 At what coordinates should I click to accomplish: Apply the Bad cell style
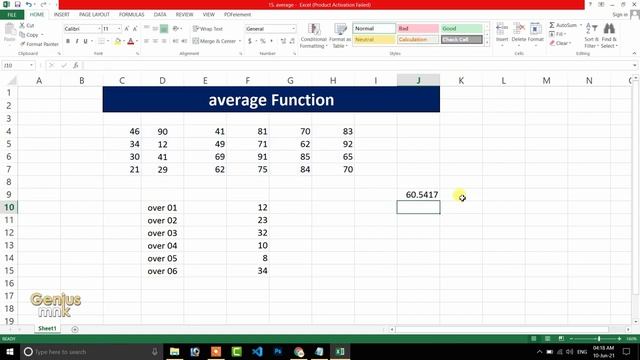[418, 29]
